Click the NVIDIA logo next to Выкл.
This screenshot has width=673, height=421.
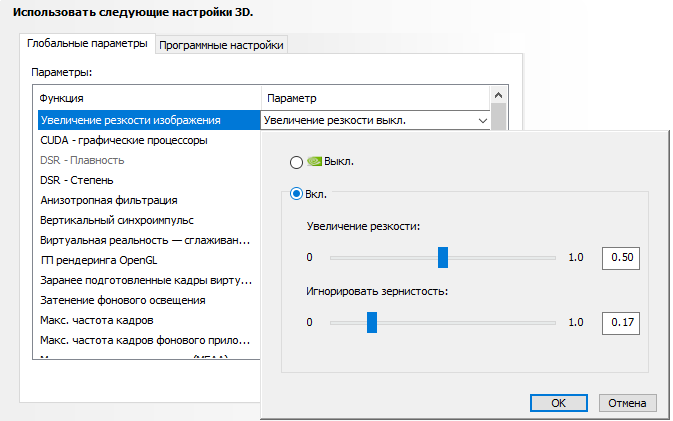point(315,162)
